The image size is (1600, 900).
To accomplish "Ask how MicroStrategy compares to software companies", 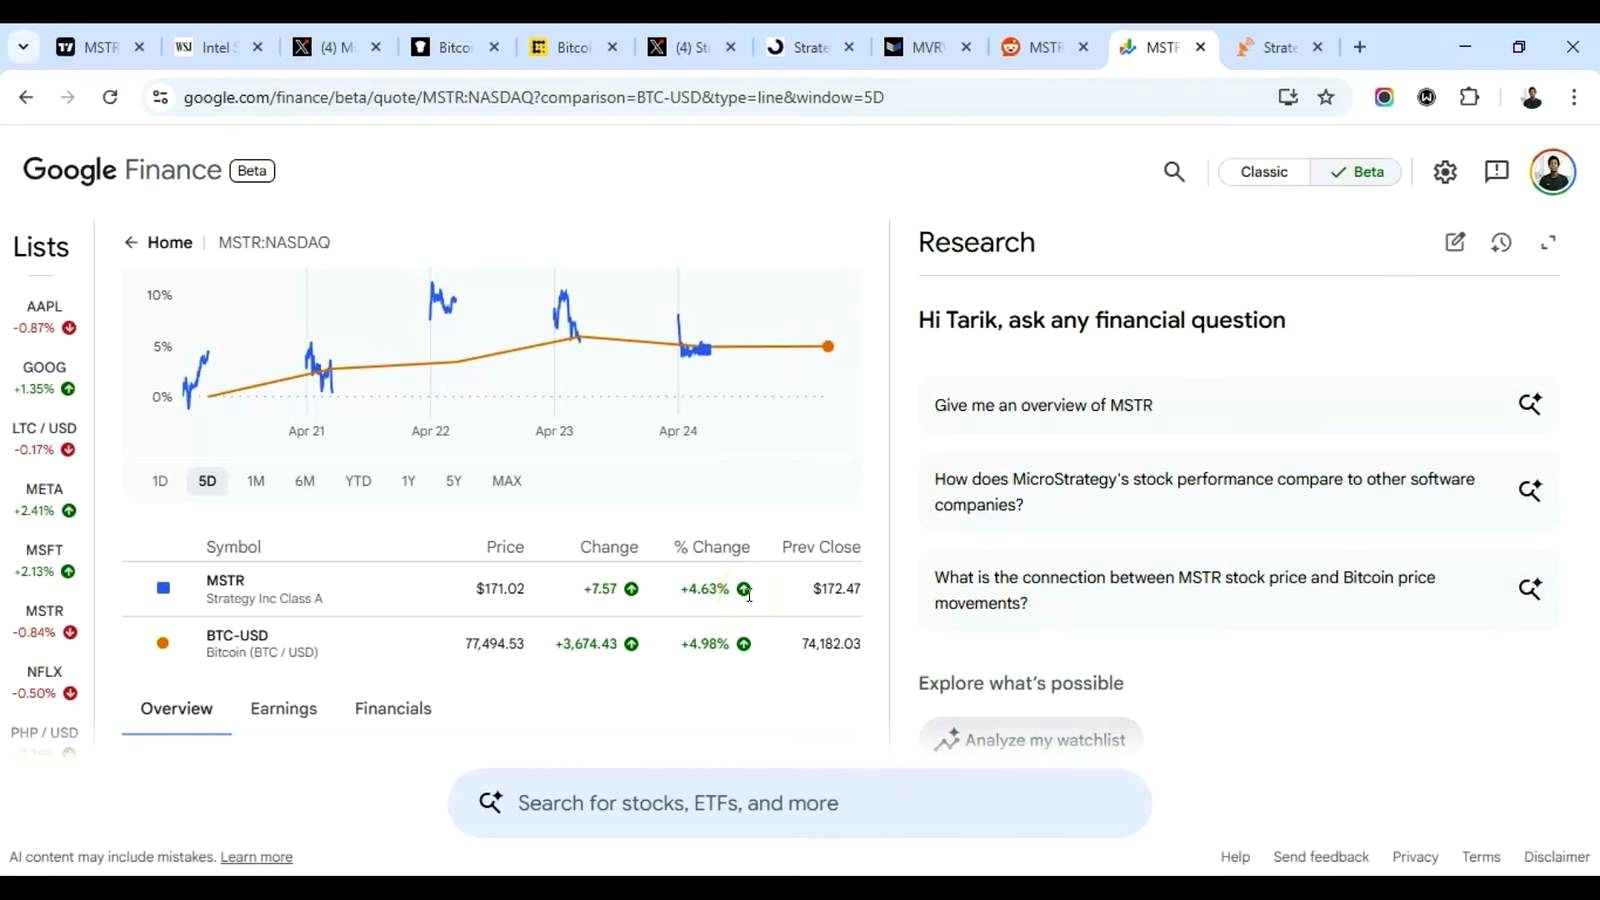I will point(1238,492).
